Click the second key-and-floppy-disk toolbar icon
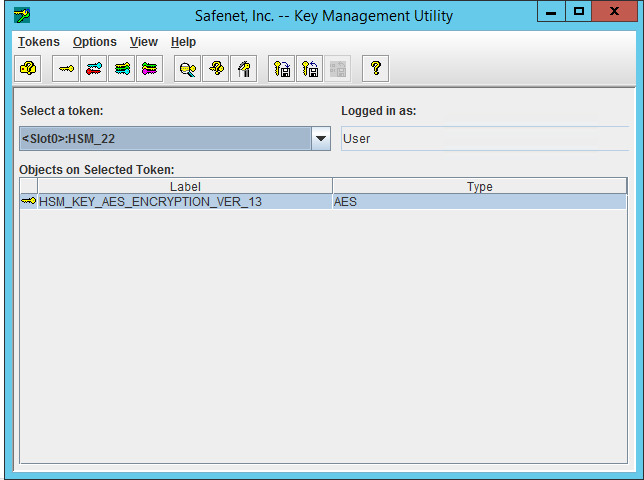644x480 pixels. pos(310,69)
